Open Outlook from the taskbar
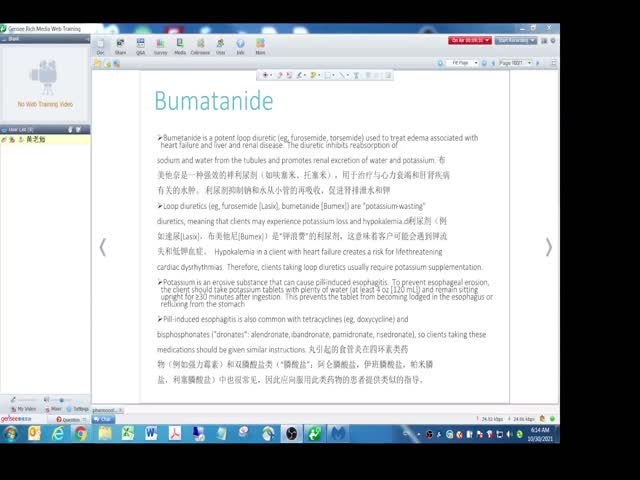 34,433
